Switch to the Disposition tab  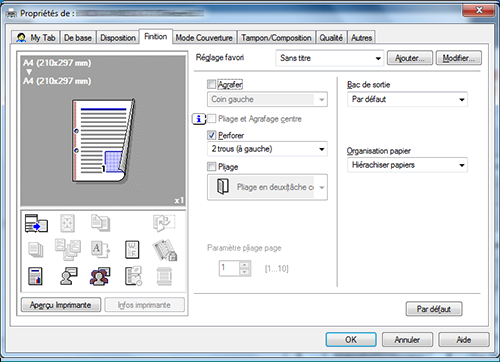coord(118,38)
